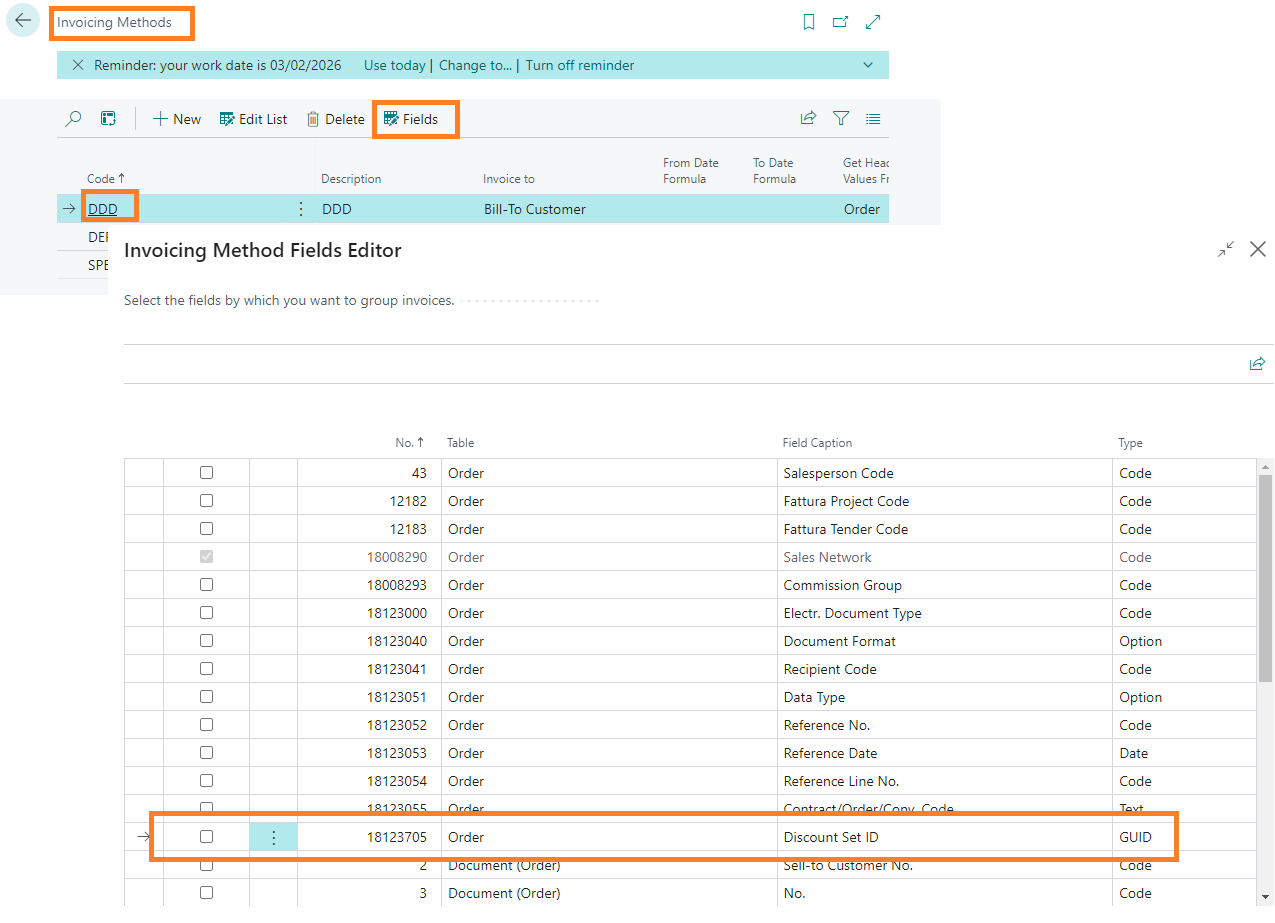Select Edit List in the toolbar
This screenshot has height=923, width=1275.
pos(253,119)
